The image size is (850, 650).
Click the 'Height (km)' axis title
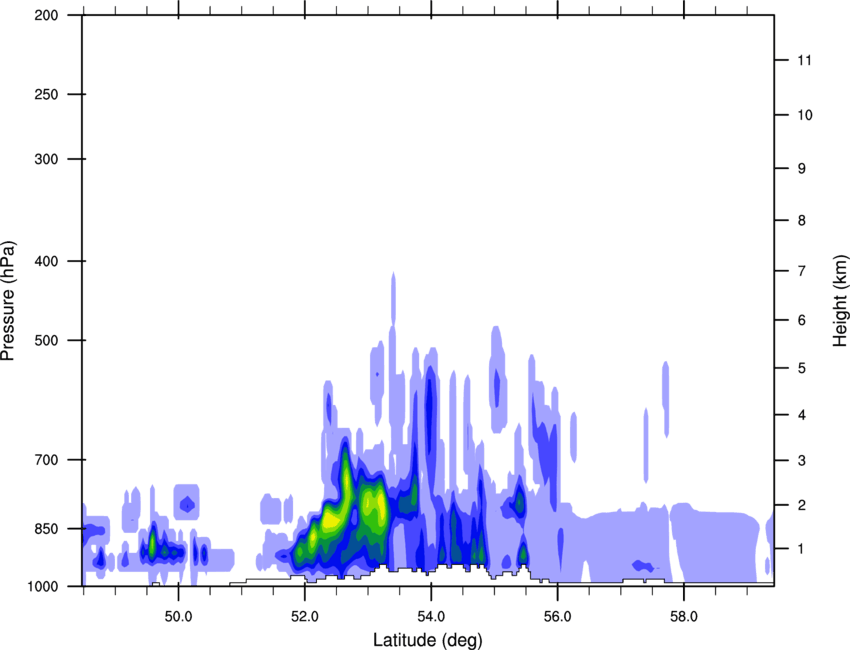(840, 301)
